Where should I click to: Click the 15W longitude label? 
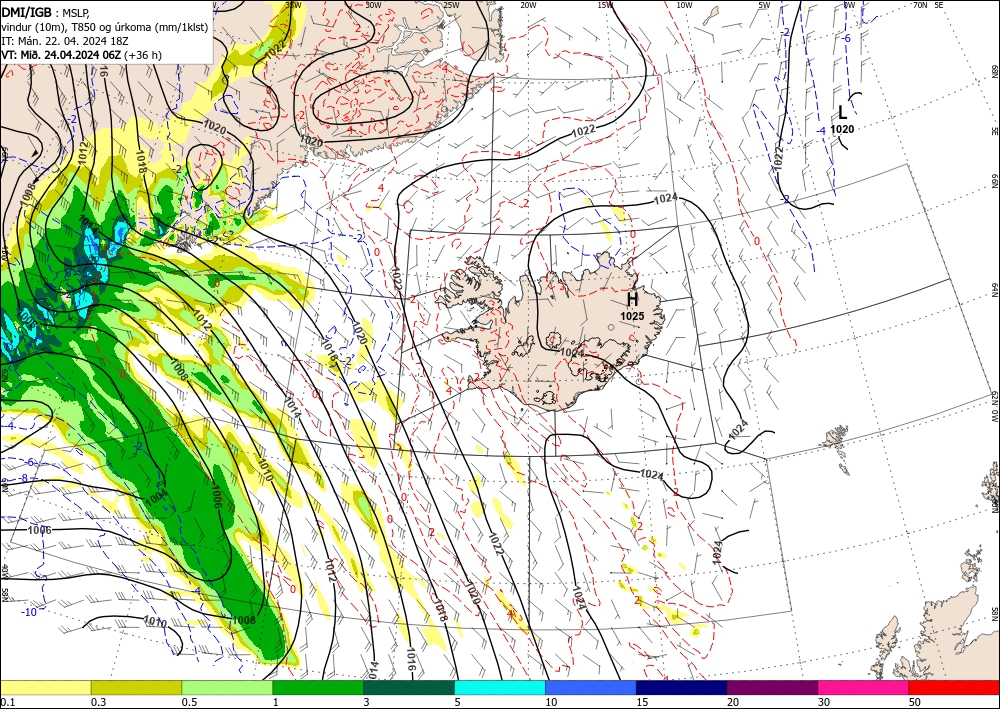click(606, 5)
